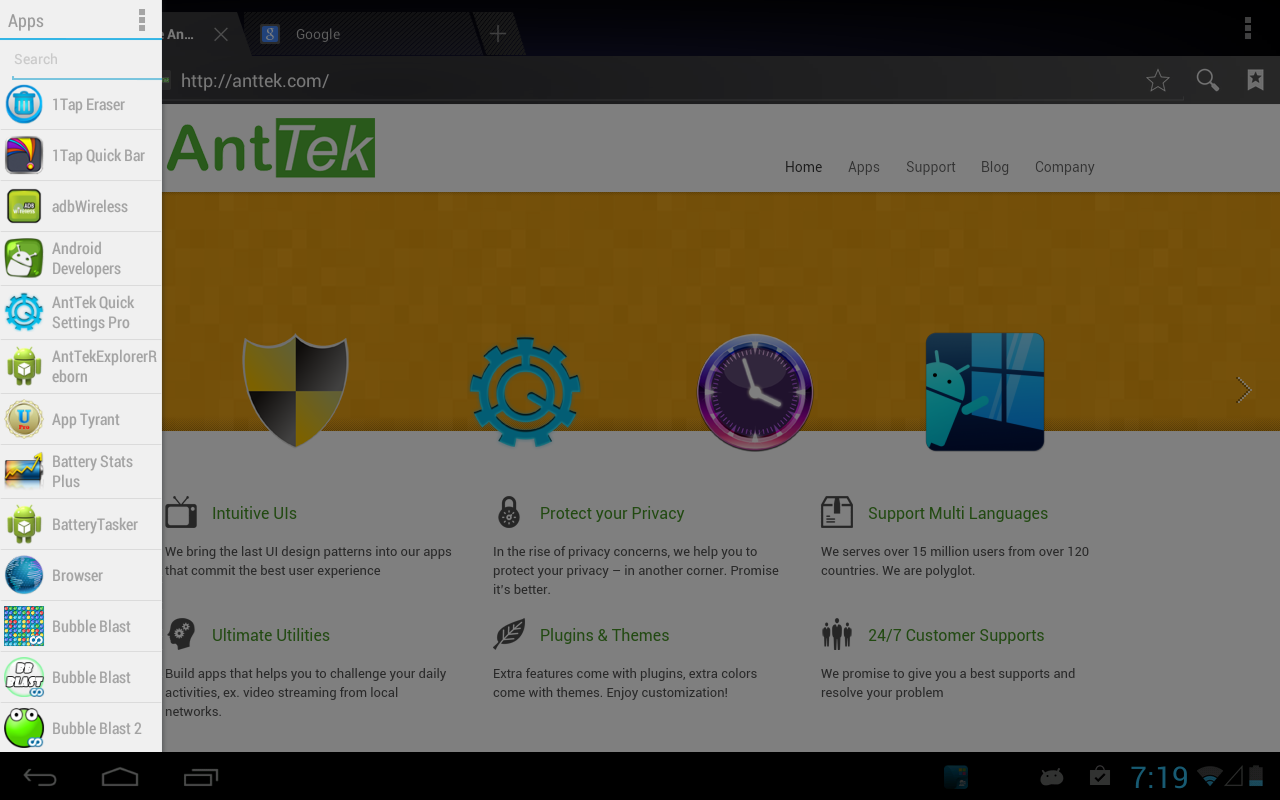Launch Battery Stats Plus
This screenshot has height=800, width=1280.
coord(80,471)
